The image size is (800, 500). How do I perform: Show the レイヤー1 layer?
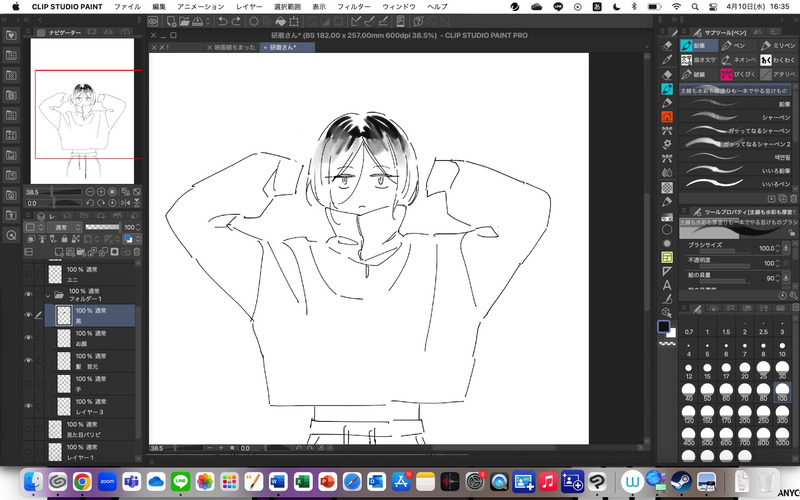(x=28, y=452)
